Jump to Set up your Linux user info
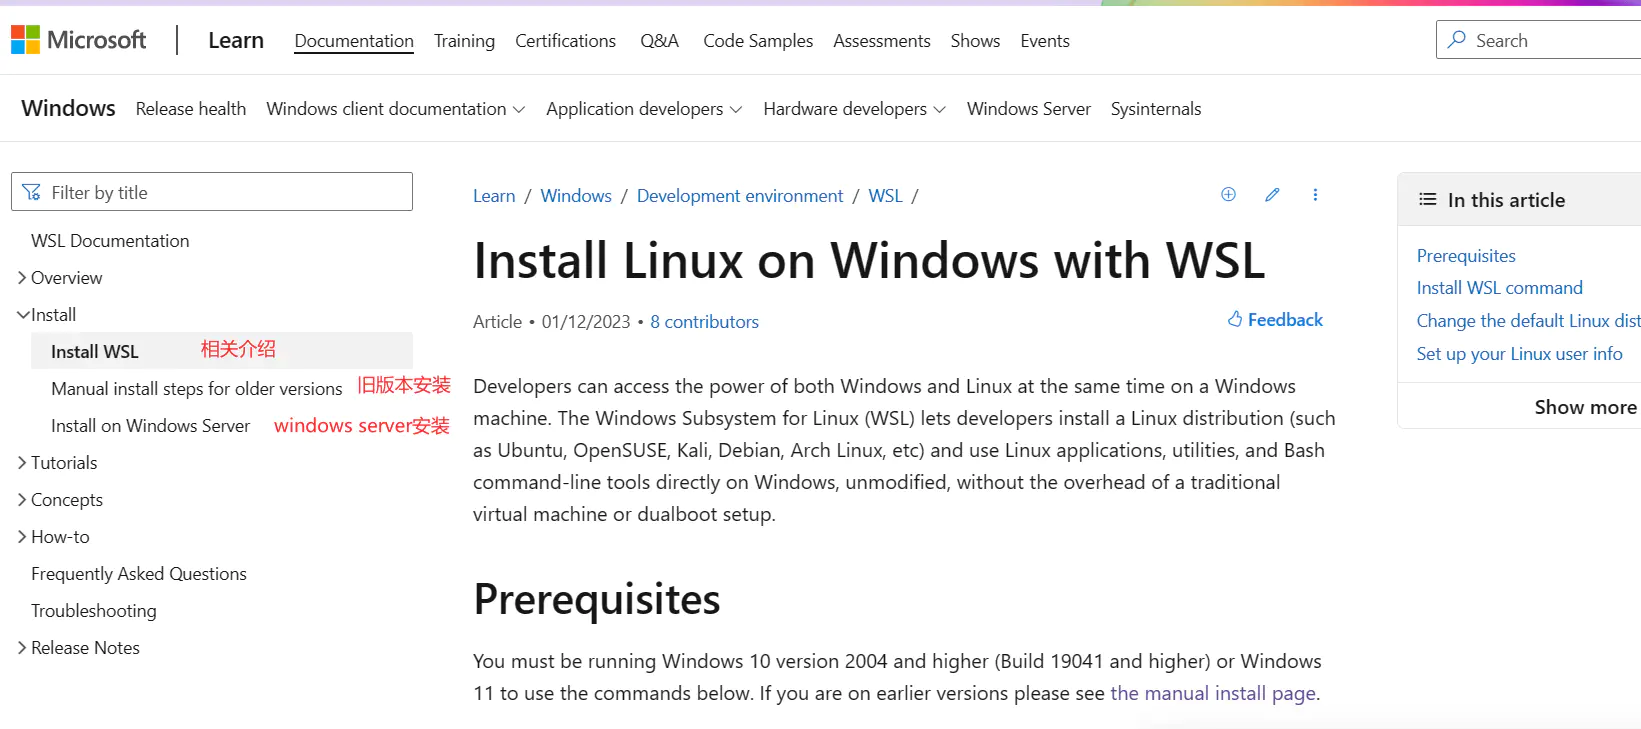Screen dimensions: 1641x729 coord(1520,354)
